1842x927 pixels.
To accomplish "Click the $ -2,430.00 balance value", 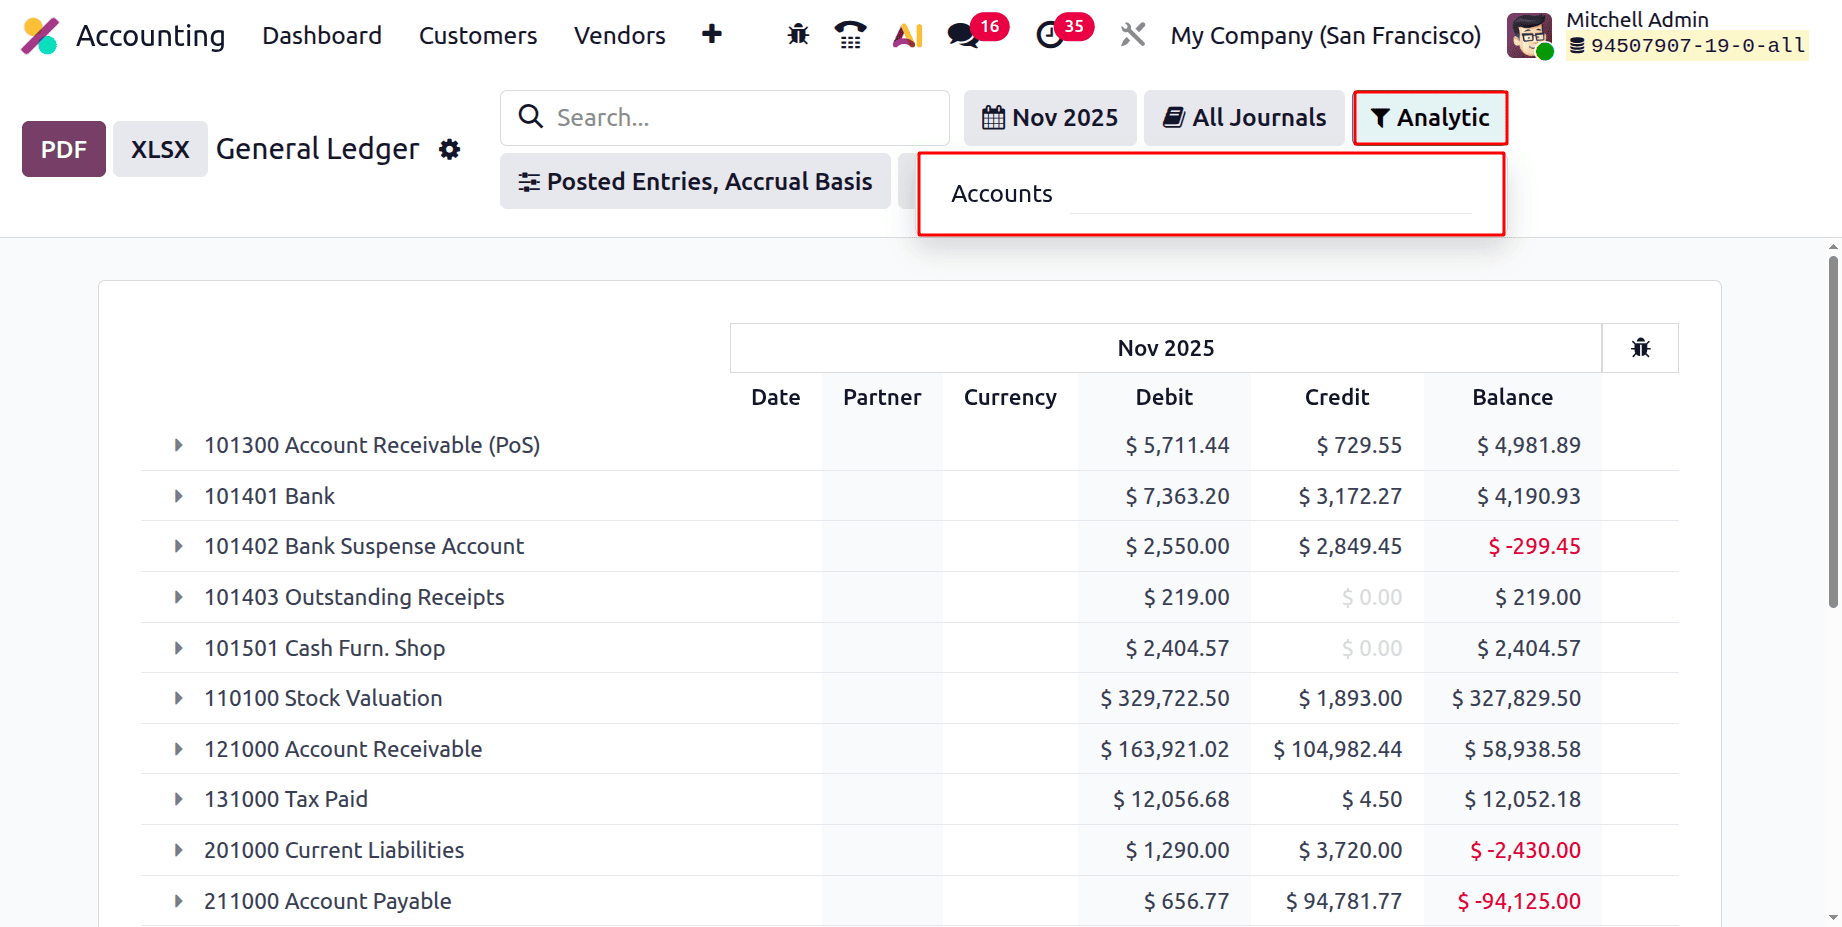I will 1526,850.
